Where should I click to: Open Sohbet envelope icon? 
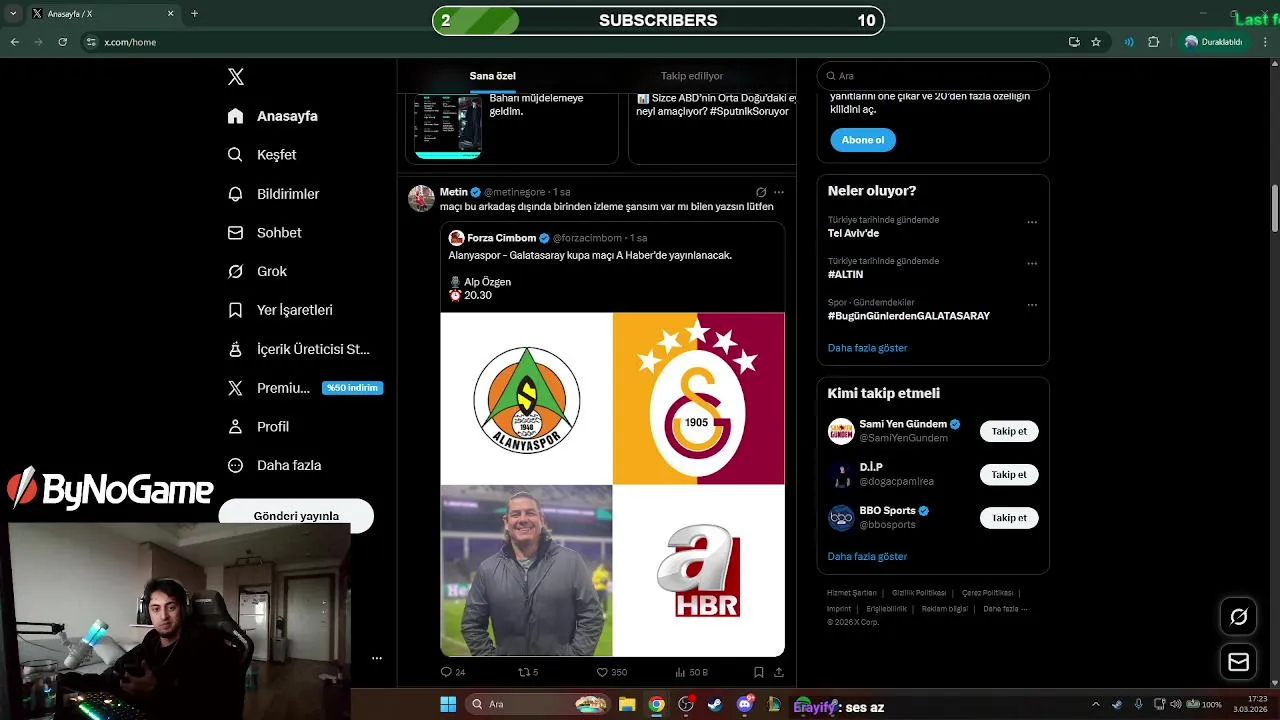[235, 232]
